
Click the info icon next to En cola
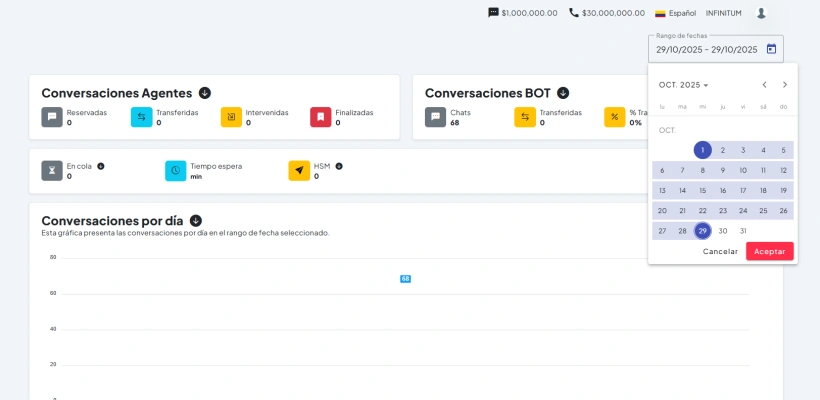101,166
